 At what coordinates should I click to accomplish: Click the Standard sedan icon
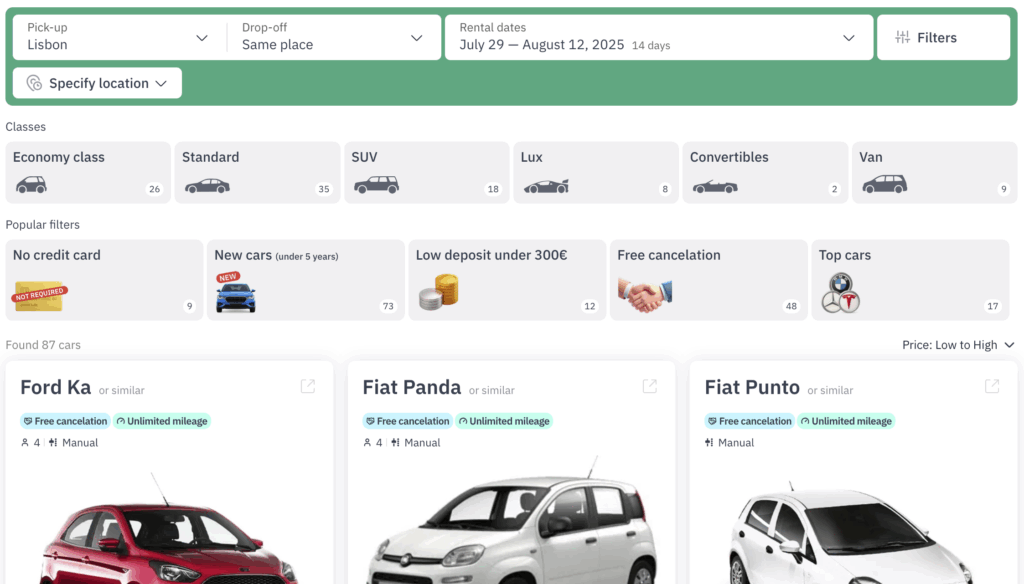point(207,186)
